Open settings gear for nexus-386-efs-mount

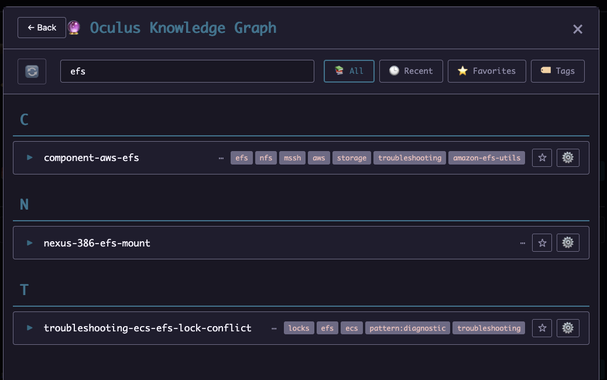568,243
